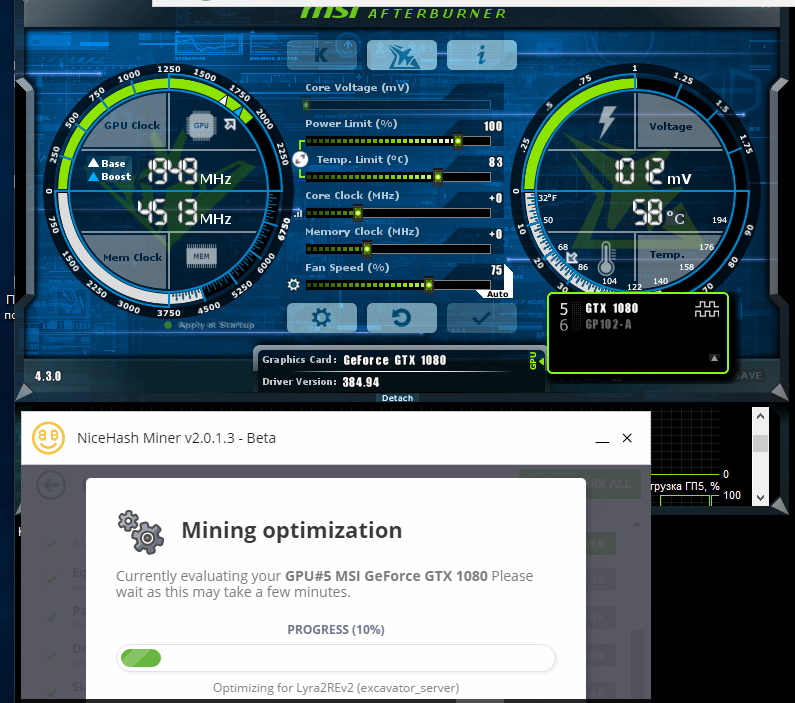Adjust the Power Limit slider handle
The image size is (795, 703).
click(x=458, y=141)
